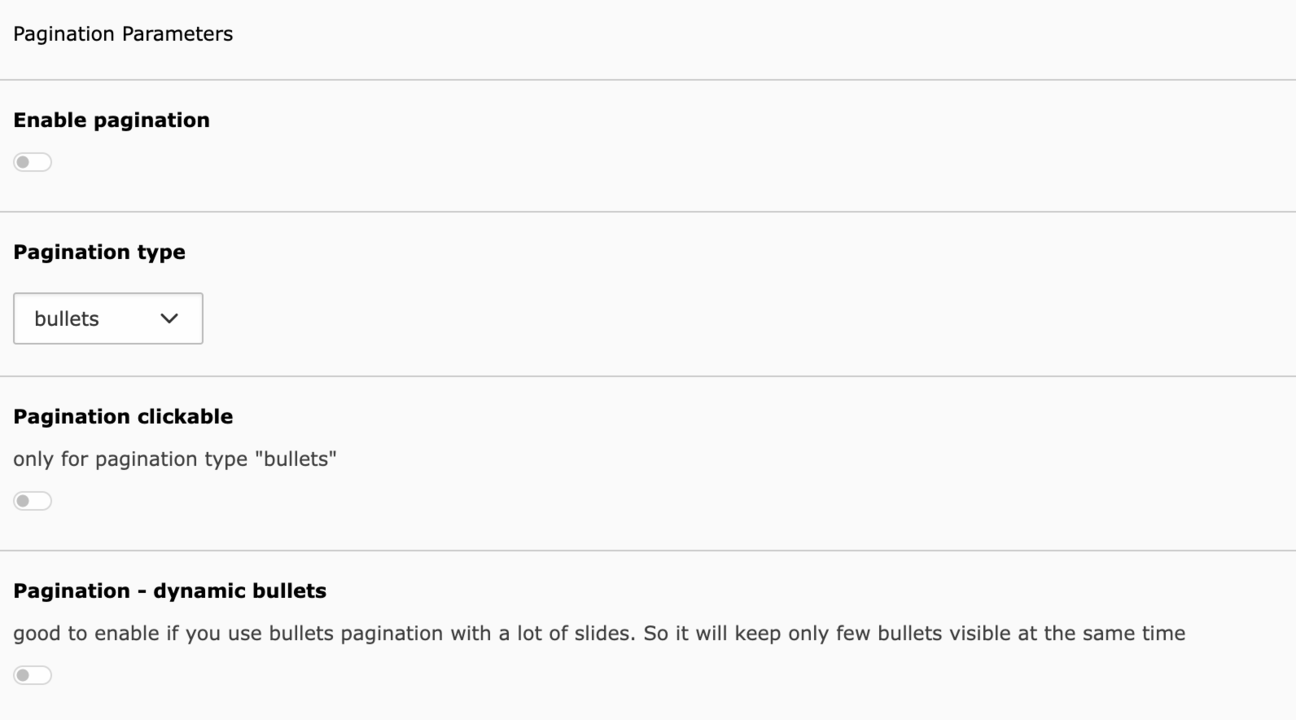This screenshot has height=720, width=1296.
Task: Click the chevron arrow in the bullets dropdown
Action: point(169,318)
